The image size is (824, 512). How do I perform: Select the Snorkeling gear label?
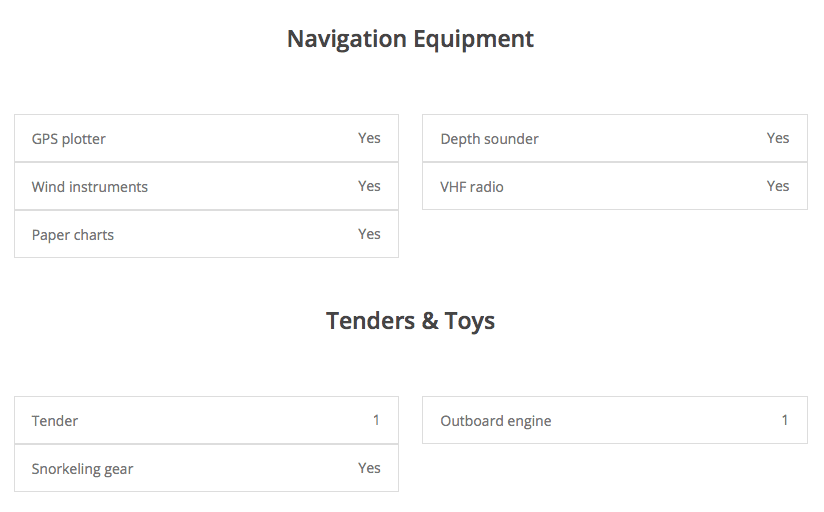[x=82, y=469]
